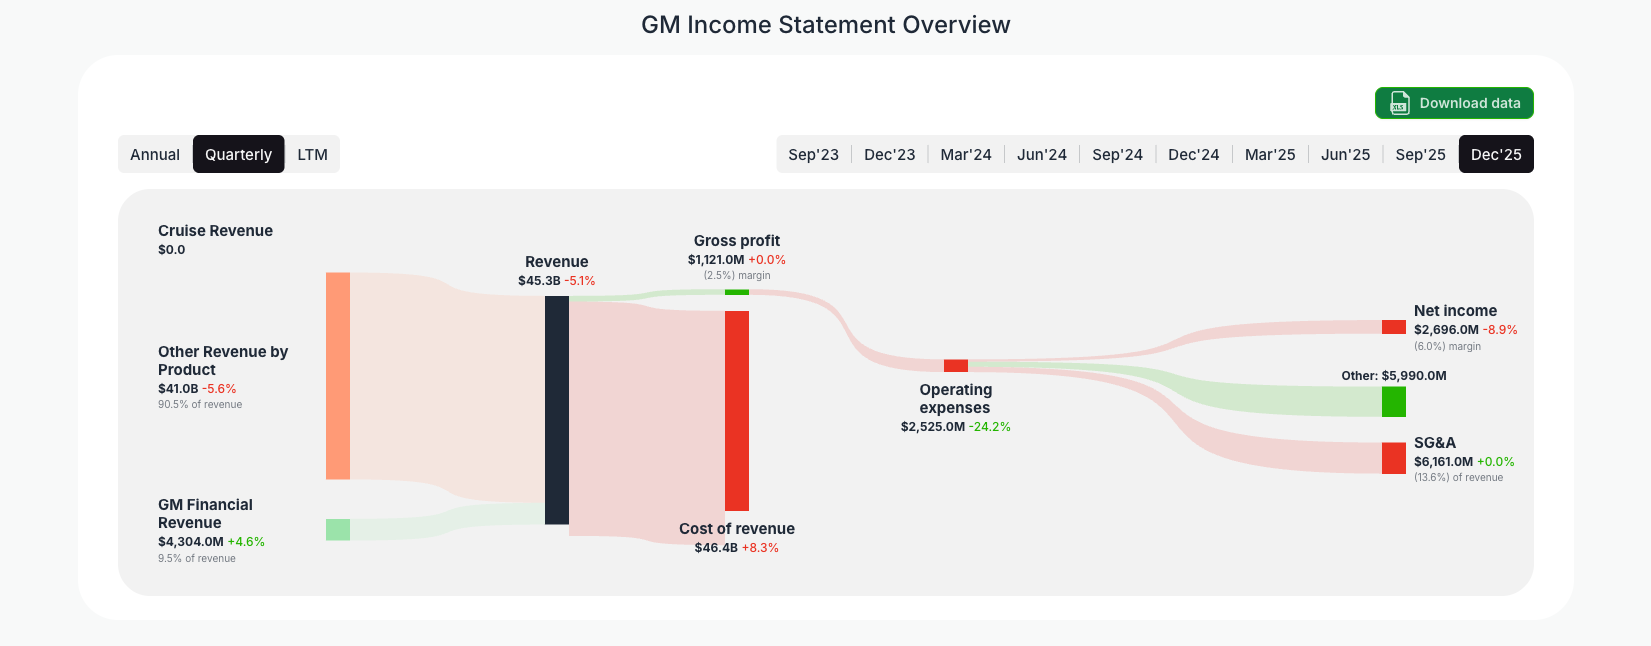Click the XLS icon on Download data button
This screenshot has width=1651, height=646.
(1398, 103)
